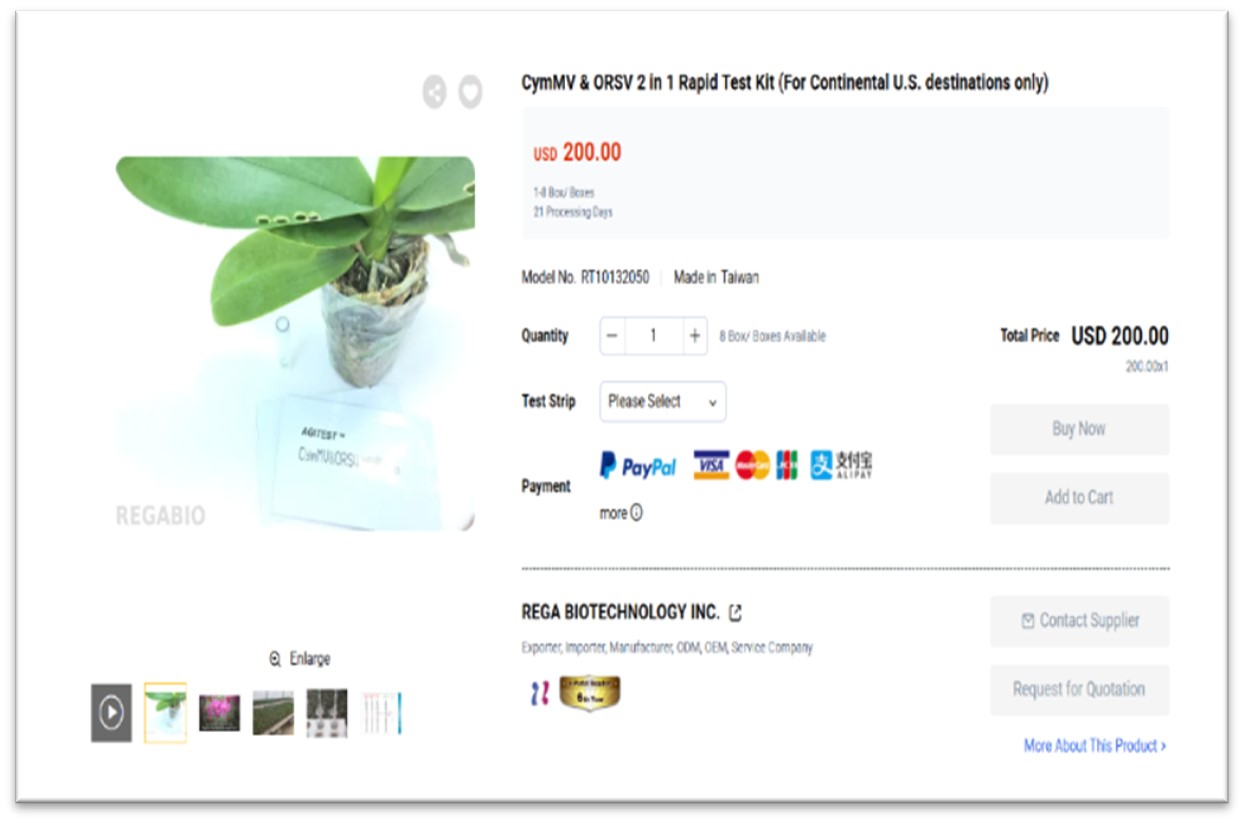Click Contact Supplier button

point(1079,621)
